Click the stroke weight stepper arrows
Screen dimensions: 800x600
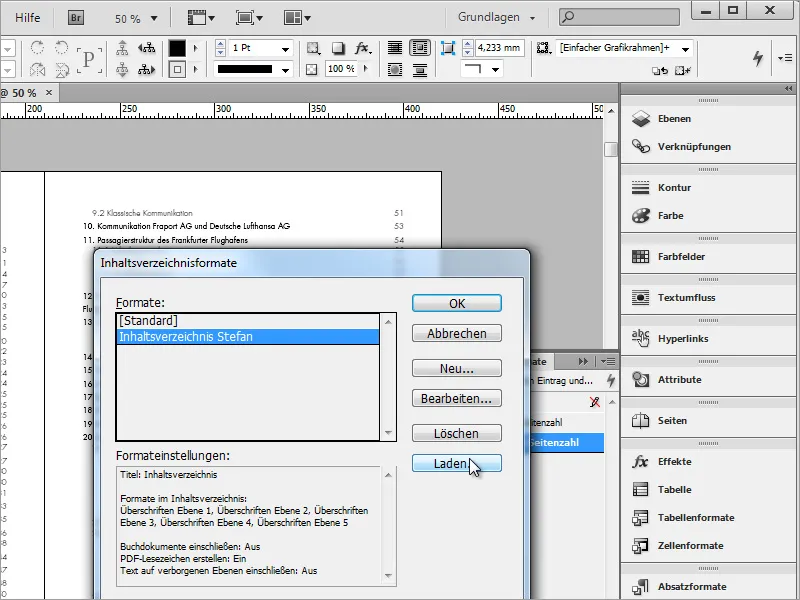coord(220,48)
